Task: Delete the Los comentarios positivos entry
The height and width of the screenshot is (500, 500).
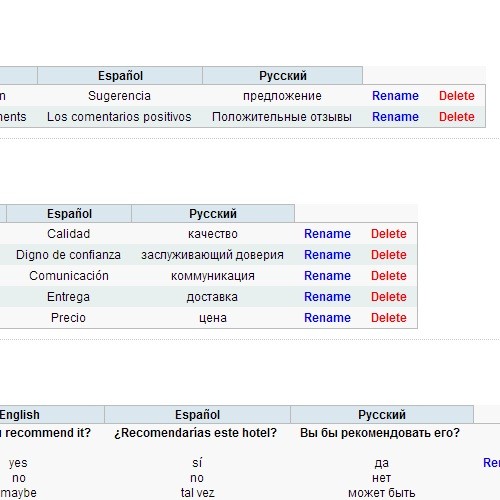Action: point(457,117)
